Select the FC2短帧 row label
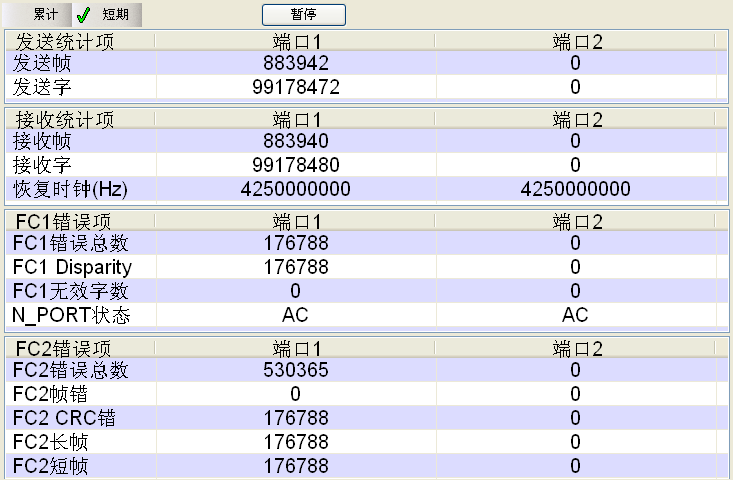The image size is (733, 480). click(50, 466)
